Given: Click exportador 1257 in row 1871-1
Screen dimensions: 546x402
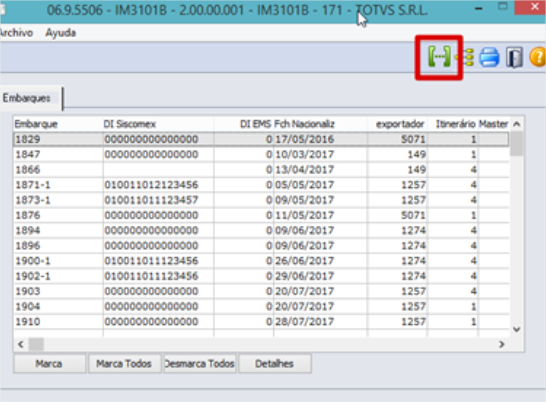Looking at the screenshot, I should pos(413,185).
